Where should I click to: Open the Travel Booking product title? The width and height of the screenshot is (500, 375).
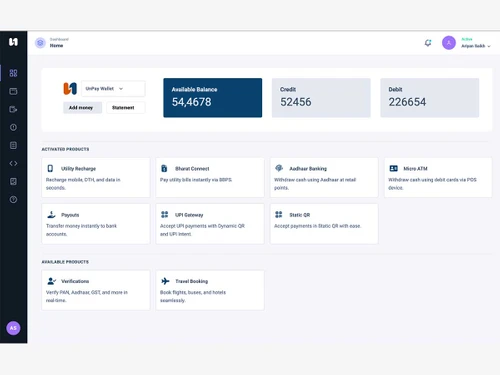tap(192, 281)
